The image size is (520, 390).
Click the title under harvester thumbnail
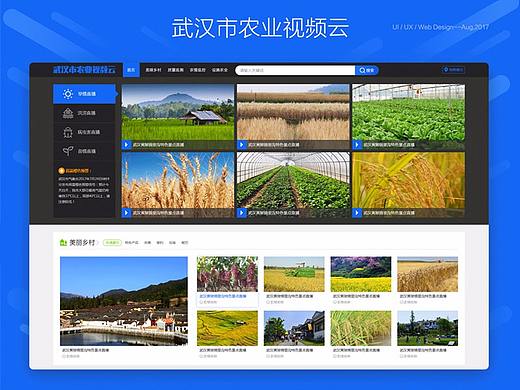[290, 296]
